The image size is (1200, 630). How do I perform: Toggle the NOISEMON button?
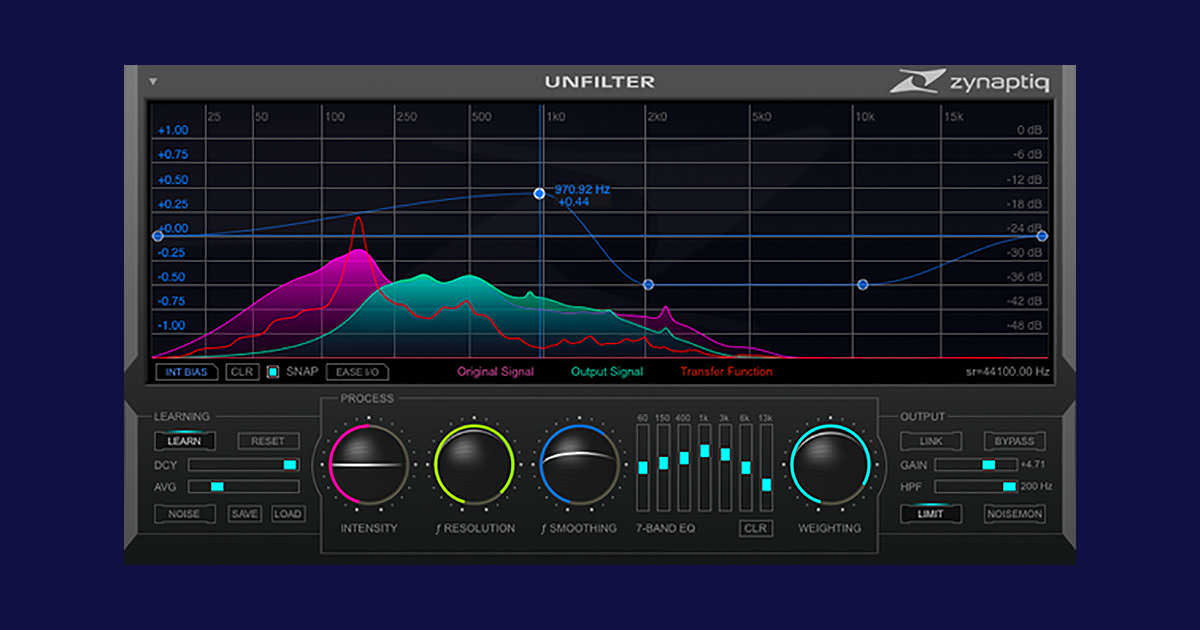1015,514
